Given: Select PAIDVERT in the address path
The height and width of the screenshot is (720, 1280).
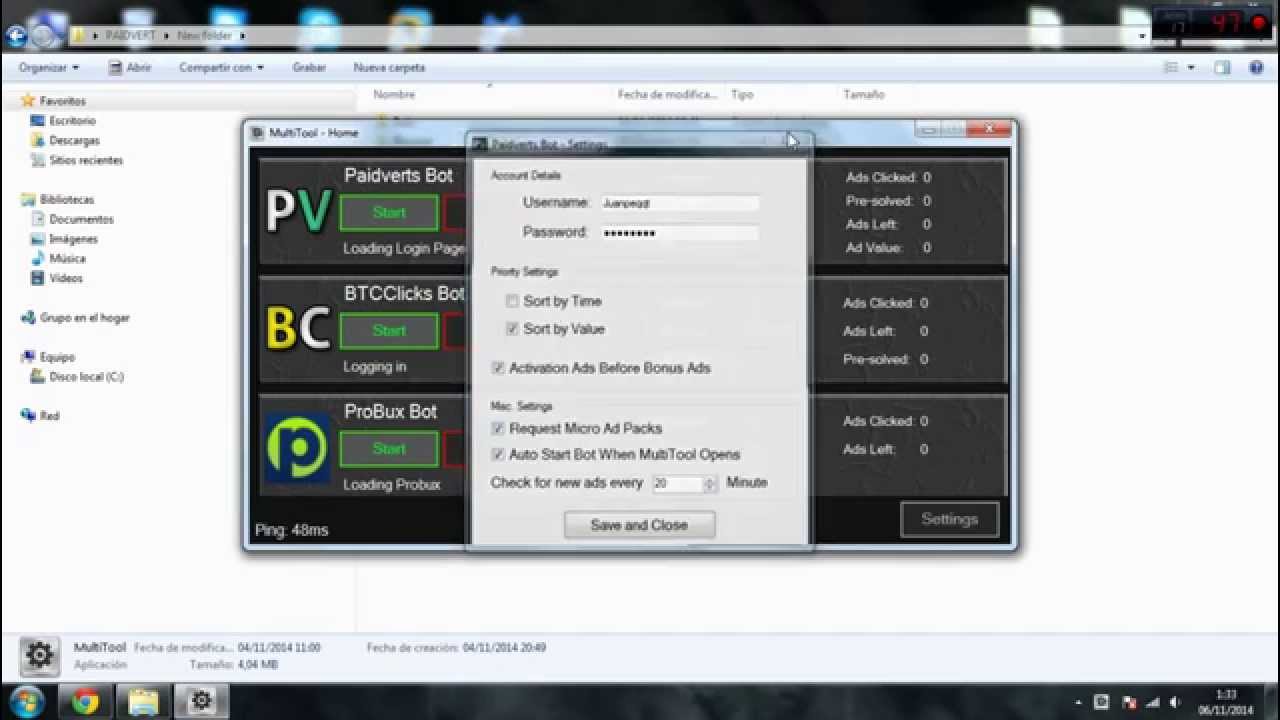Looking at the screenshot, I should pos(130,36).
